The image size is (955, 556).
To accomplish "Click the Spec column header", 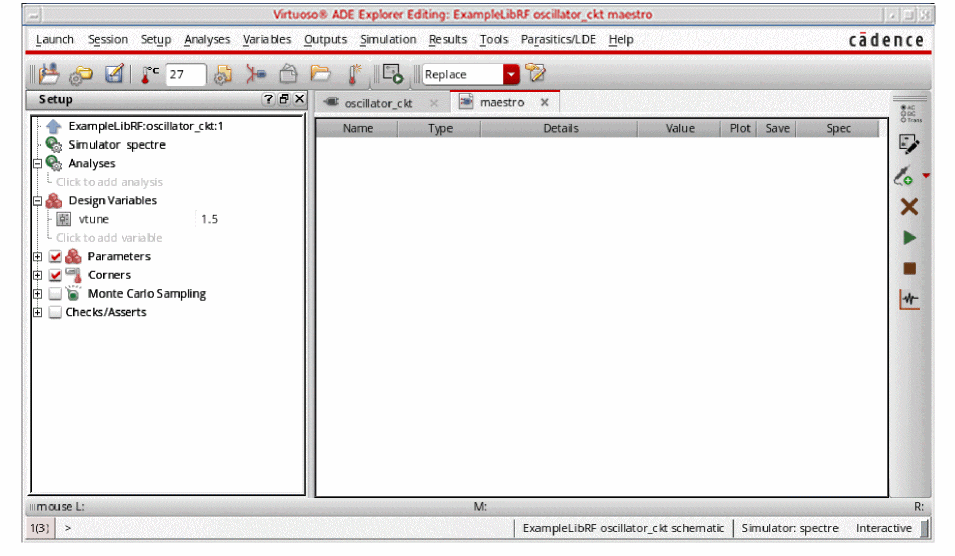I will click(x=838, y=128).
